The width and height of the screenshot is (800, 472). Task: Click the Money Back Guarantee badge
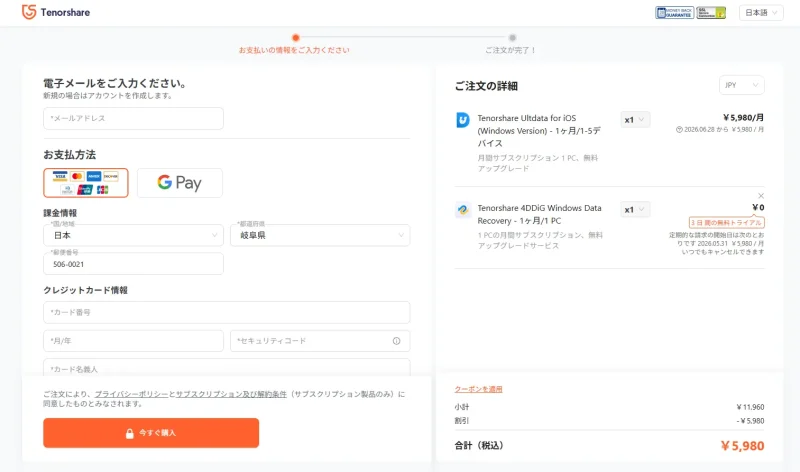674,13
